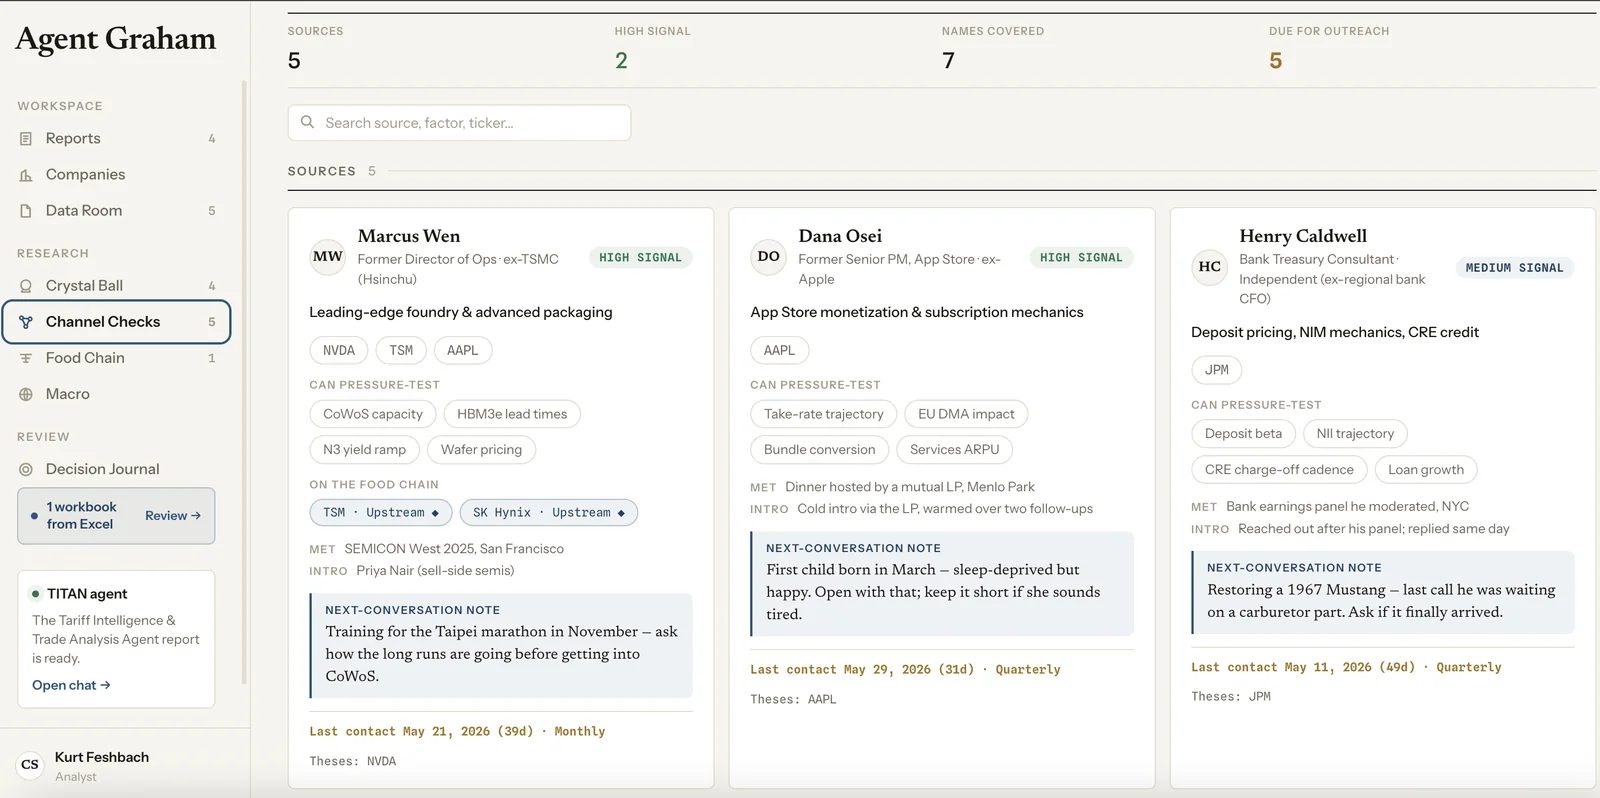The image size is (1600, 798).
Task: Open Crystal Ball research section
Action: [x=116, y=285]
